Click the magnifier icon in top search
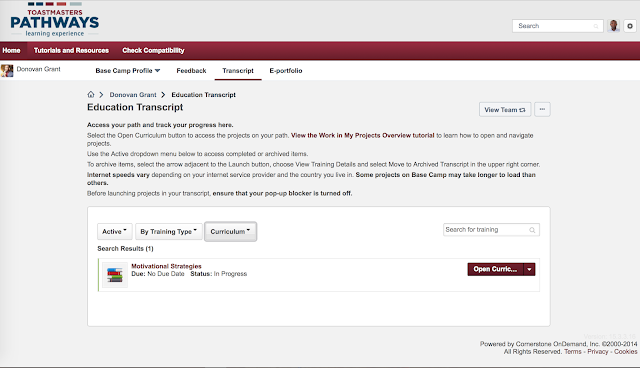 coord(596,26)
